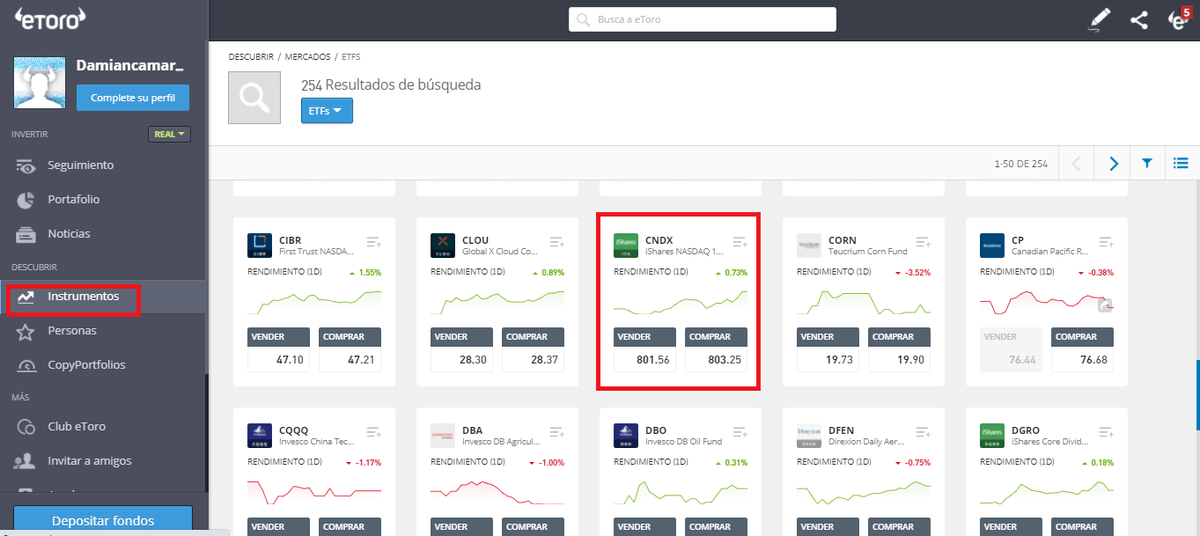Add CP to watchlist icon

click(1106, 242)
